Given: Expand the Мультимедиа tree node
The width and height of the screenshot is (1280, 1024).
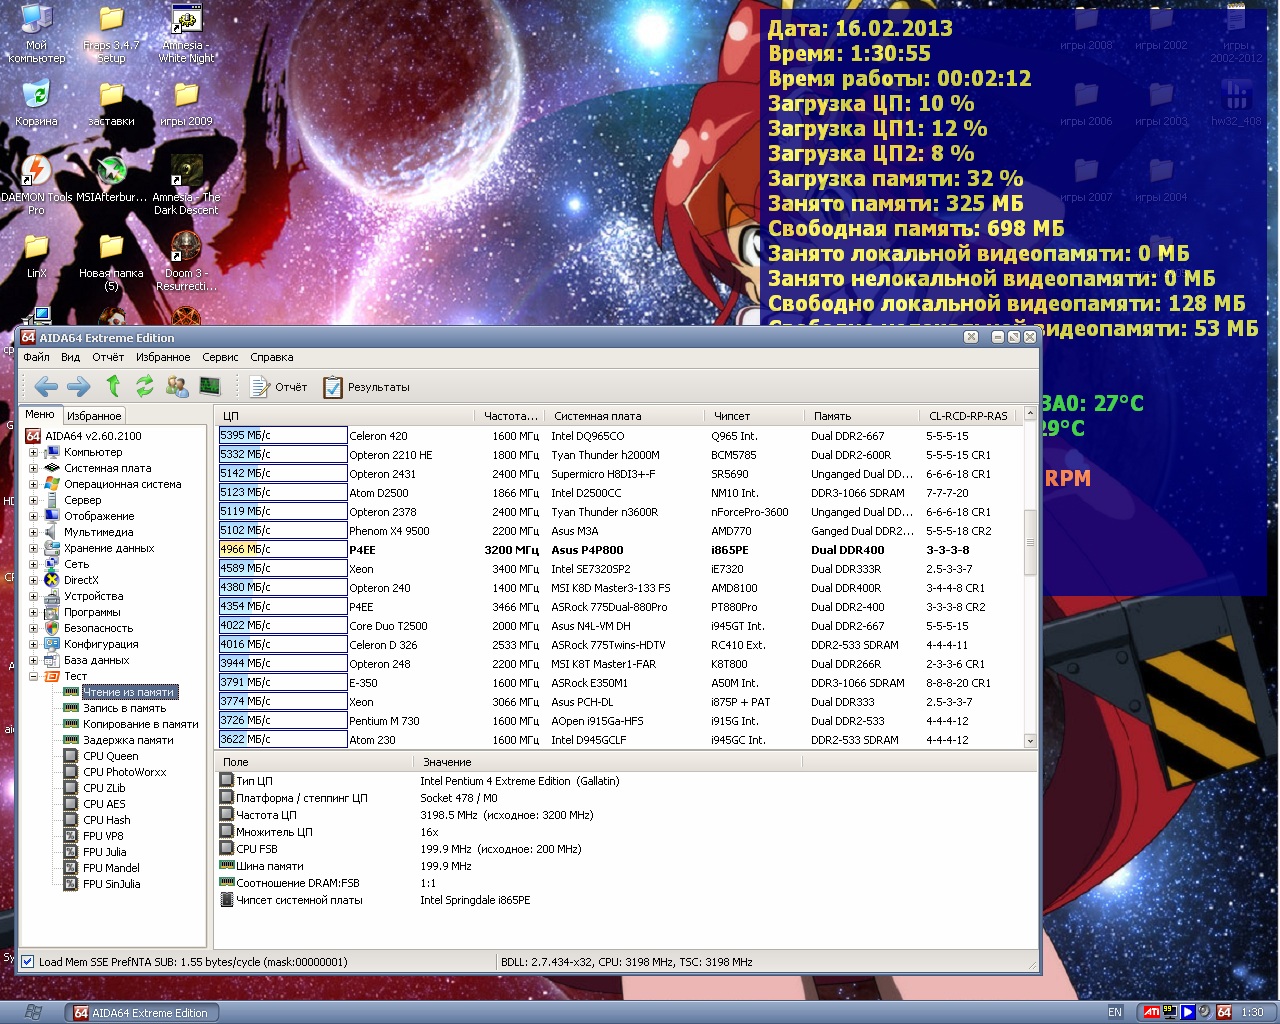Looking at the screenshot, I should (x=33, y=532).
